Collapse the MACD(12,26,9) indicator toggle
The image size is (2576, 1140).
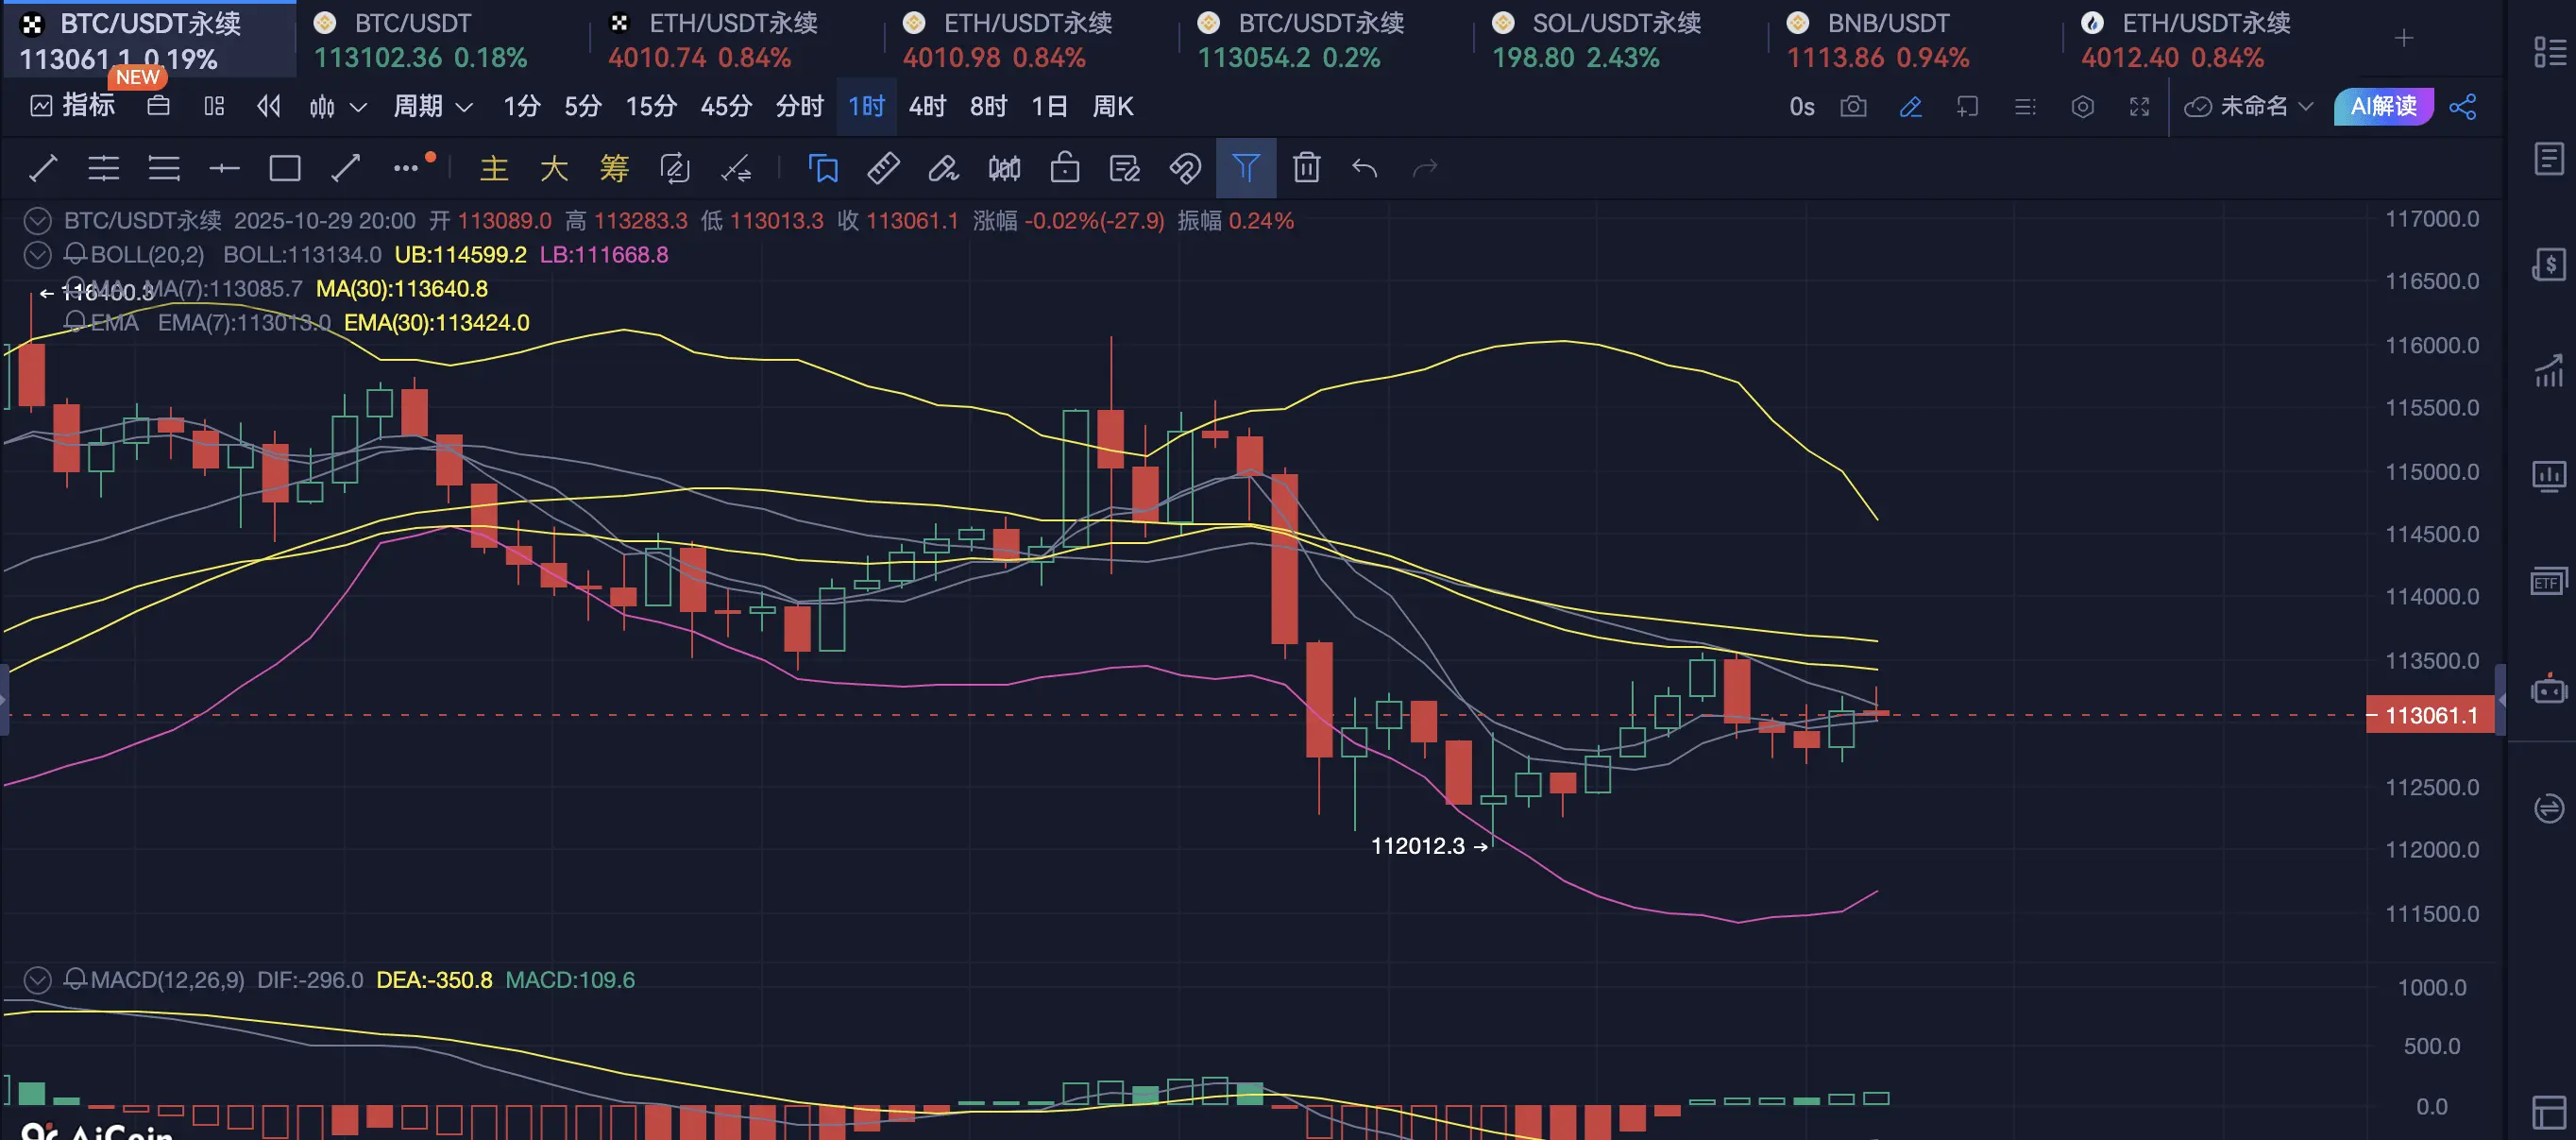[37, 980]
